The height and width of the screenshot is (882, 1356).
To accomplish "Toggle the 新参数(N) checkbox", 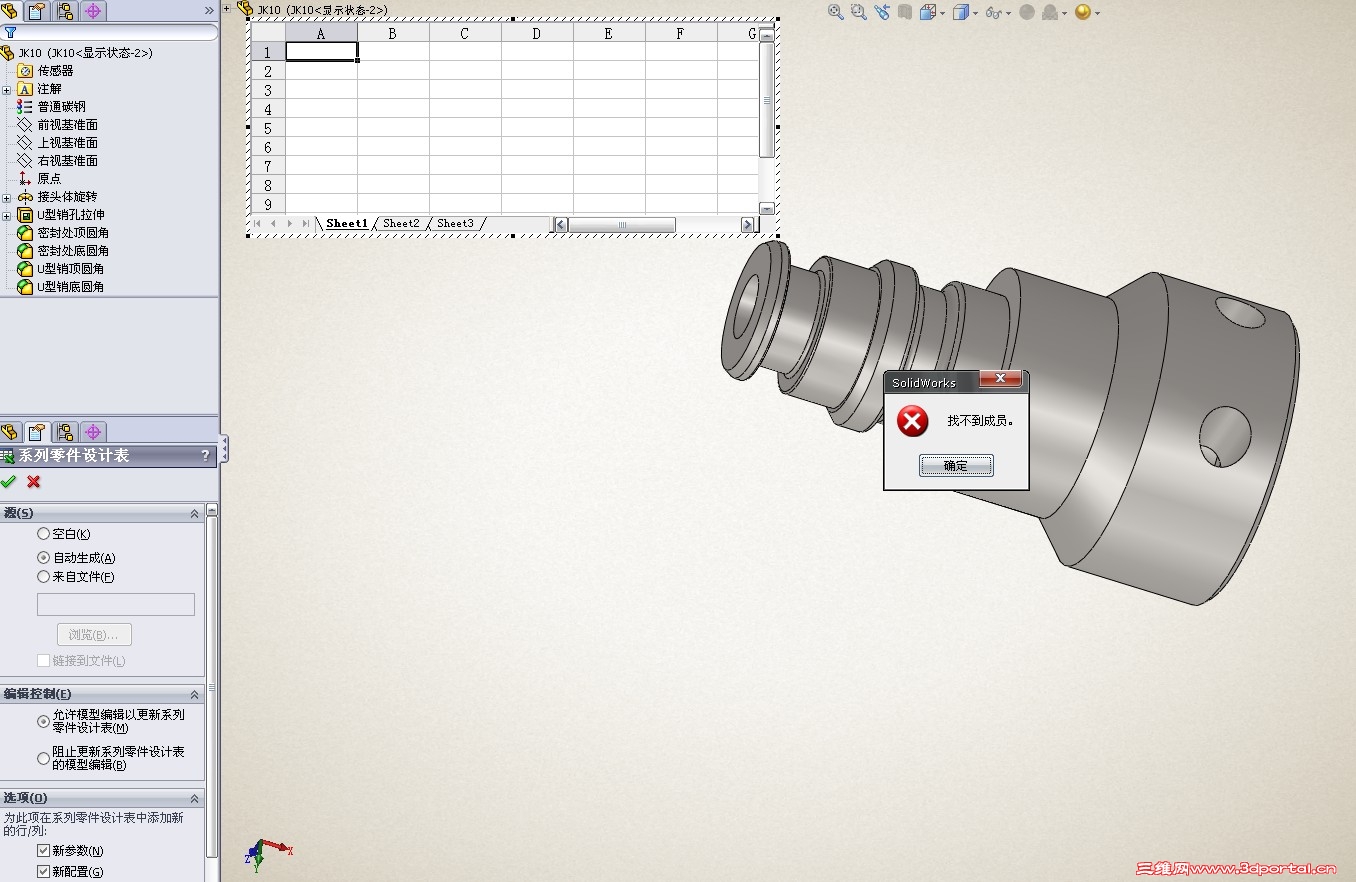I will point(43,850).
